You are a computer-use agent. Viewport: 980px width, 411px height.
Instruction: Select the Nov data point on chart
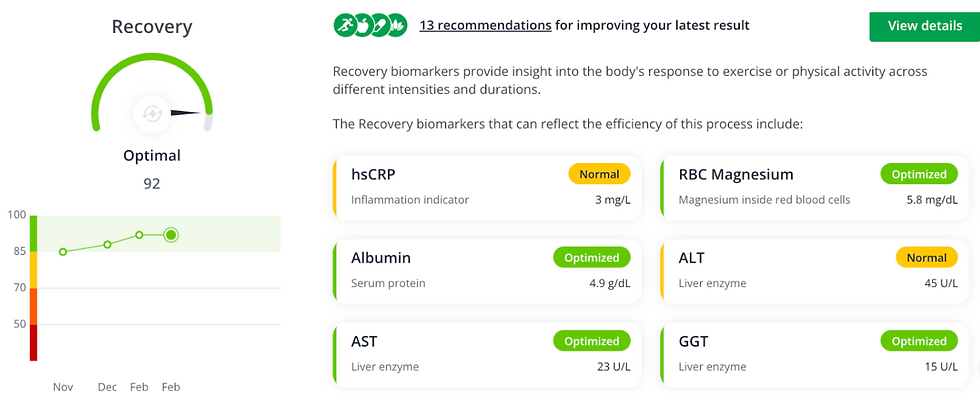coord(63,252)
